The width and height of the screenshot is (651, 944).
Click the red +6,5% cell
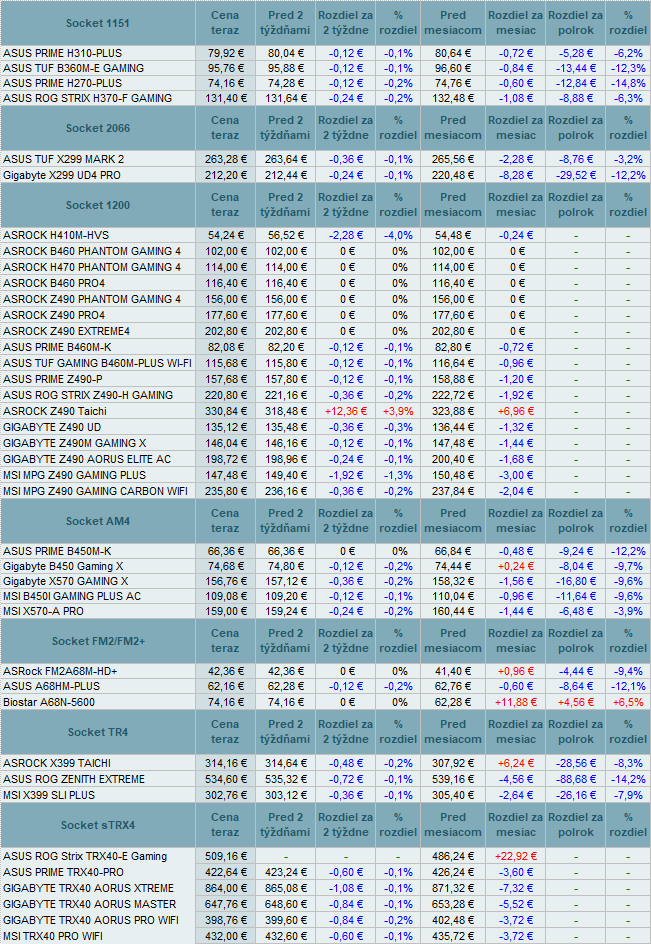tap(628, 702)
